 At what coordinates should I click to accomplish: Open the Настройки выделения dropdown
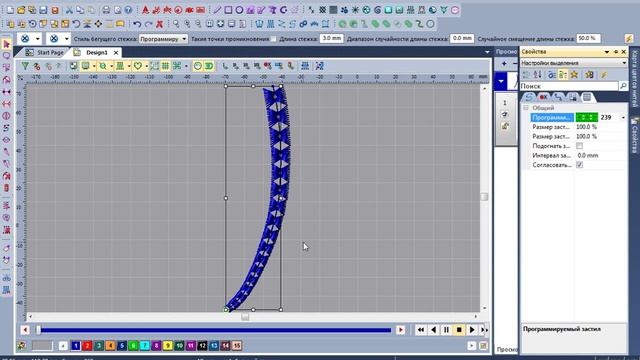pyautogui.click(x=573, y=63)
